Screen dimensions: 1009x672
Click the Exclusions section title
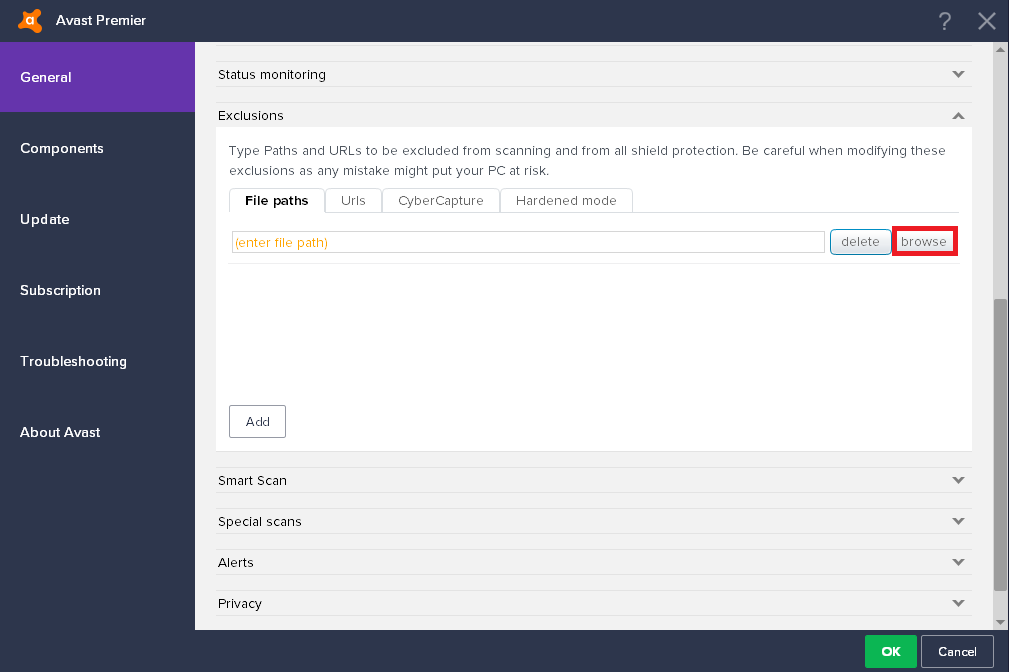[251, 116]
